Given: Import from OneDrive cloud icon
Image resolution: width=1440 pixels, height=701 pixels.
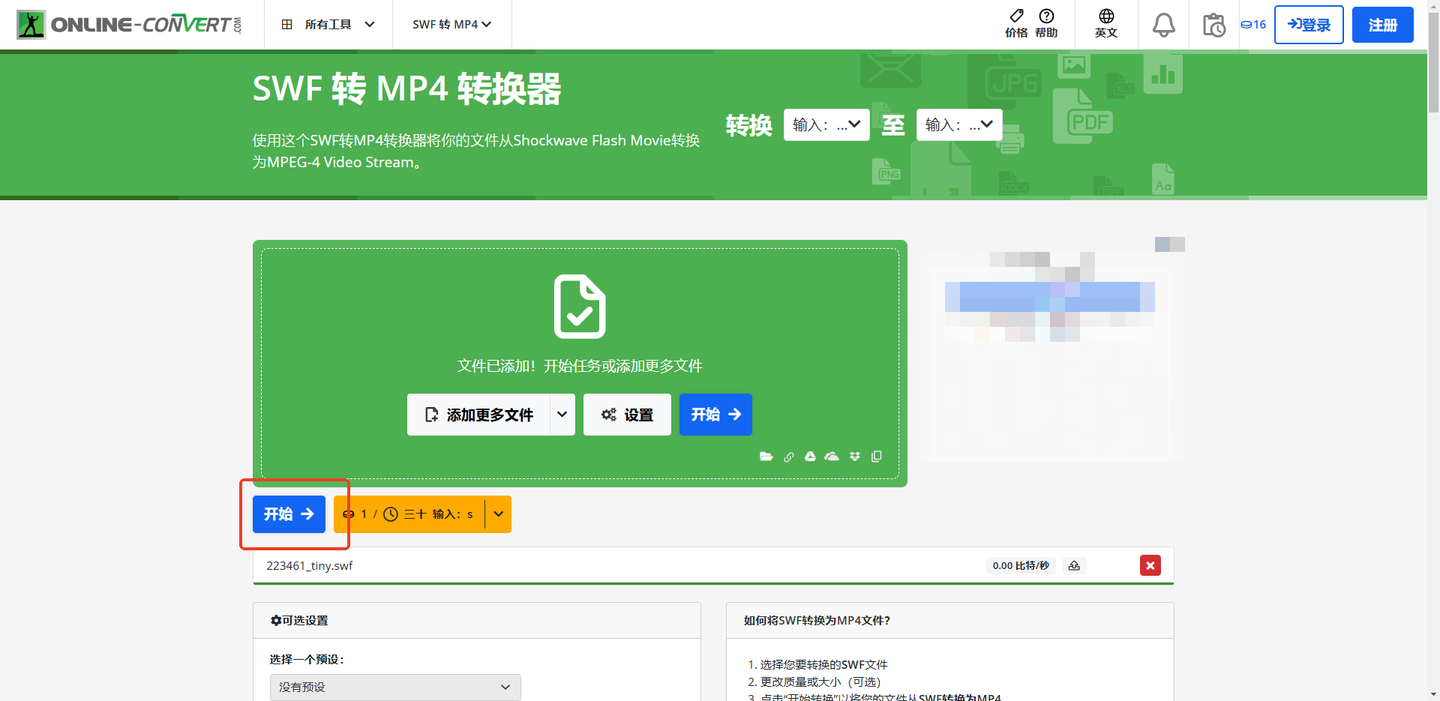Looking at the screenshot, I should tap(832, 457).
